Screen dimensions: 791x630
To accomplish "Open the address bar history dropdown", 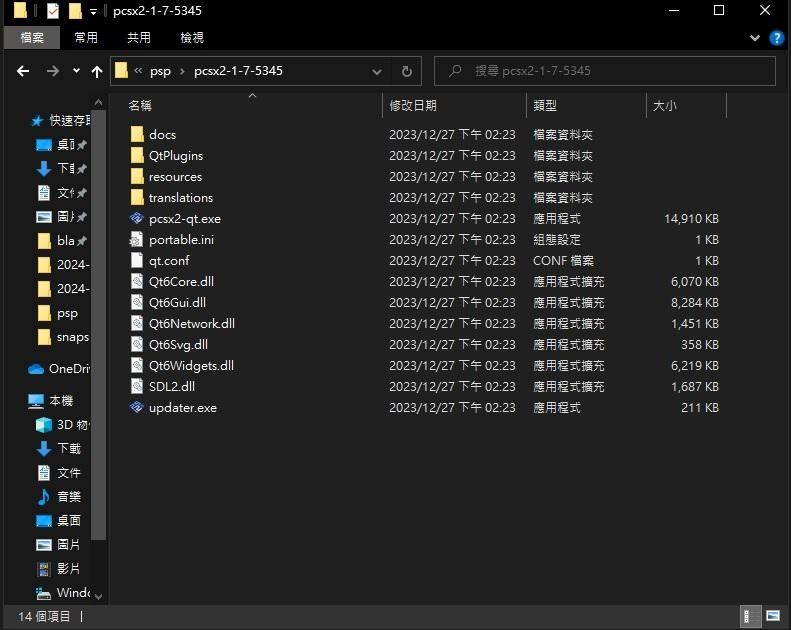I will tap(377, 71).
